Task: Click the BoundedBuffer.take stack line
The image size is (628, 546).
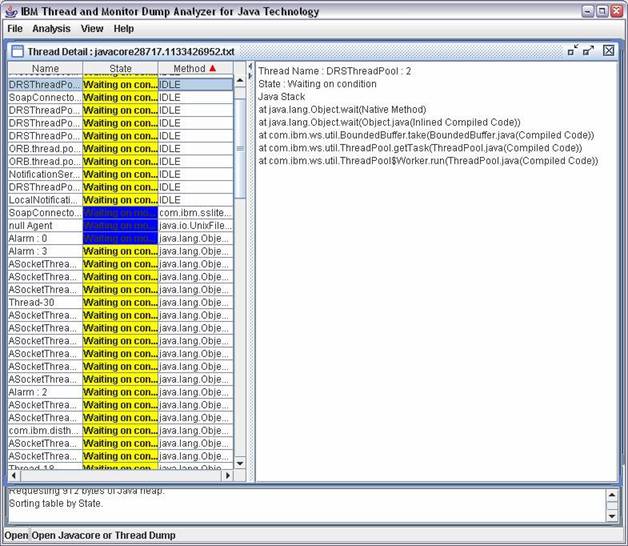Action: (x=426, y=135)
